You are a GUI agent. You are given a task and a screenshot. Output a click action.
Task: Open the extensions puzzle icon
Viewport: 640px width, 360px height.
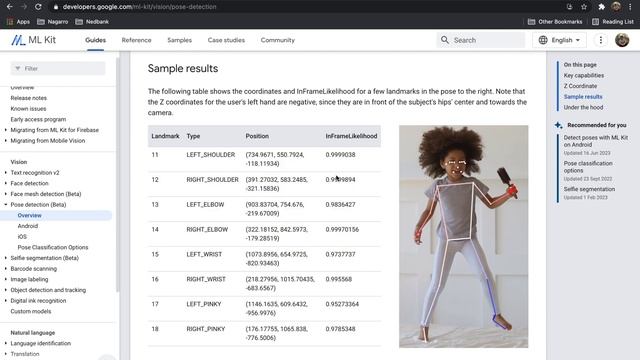(x=601, y=7)
